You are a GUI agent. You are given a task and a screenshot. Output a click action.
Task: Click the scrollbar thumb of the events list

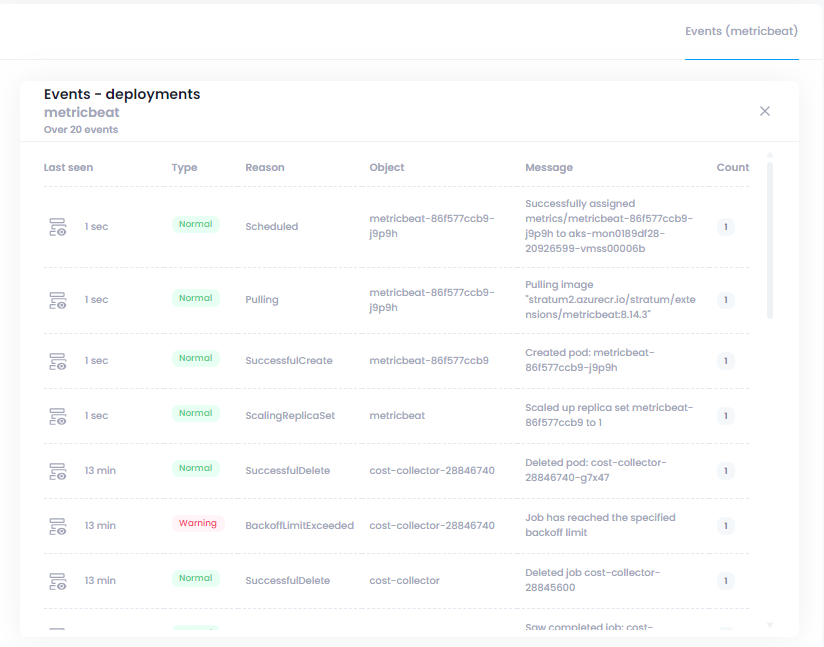(x=769, y=240)
